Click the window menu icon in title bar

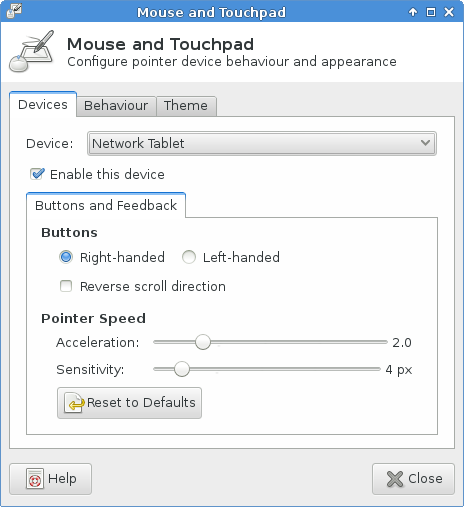[x=14, y=11]
